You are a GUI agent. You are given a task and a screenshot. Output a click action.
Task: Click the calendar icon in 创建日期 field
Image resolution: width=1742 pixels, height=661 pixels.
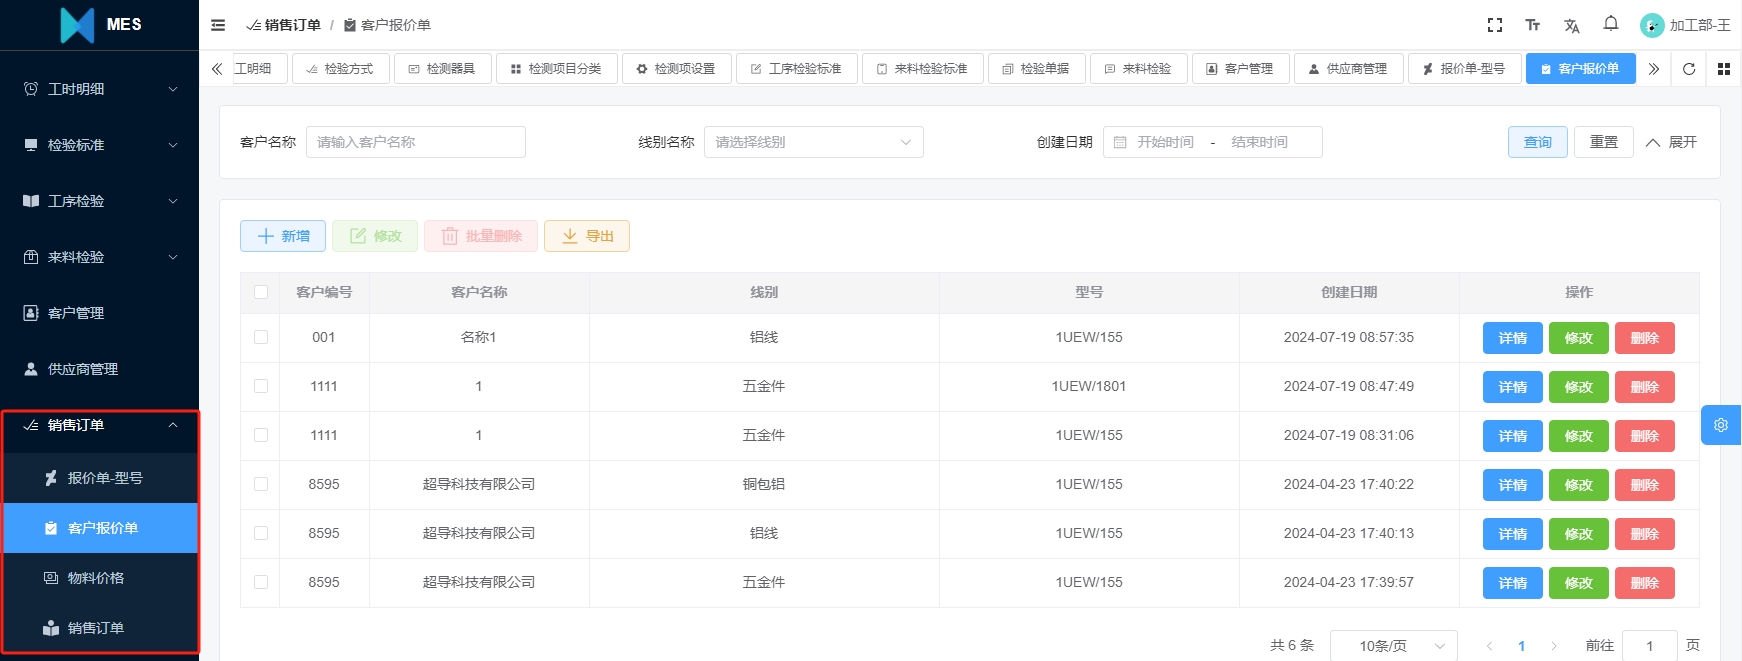pyautogui.click(x=1120, y=142)
